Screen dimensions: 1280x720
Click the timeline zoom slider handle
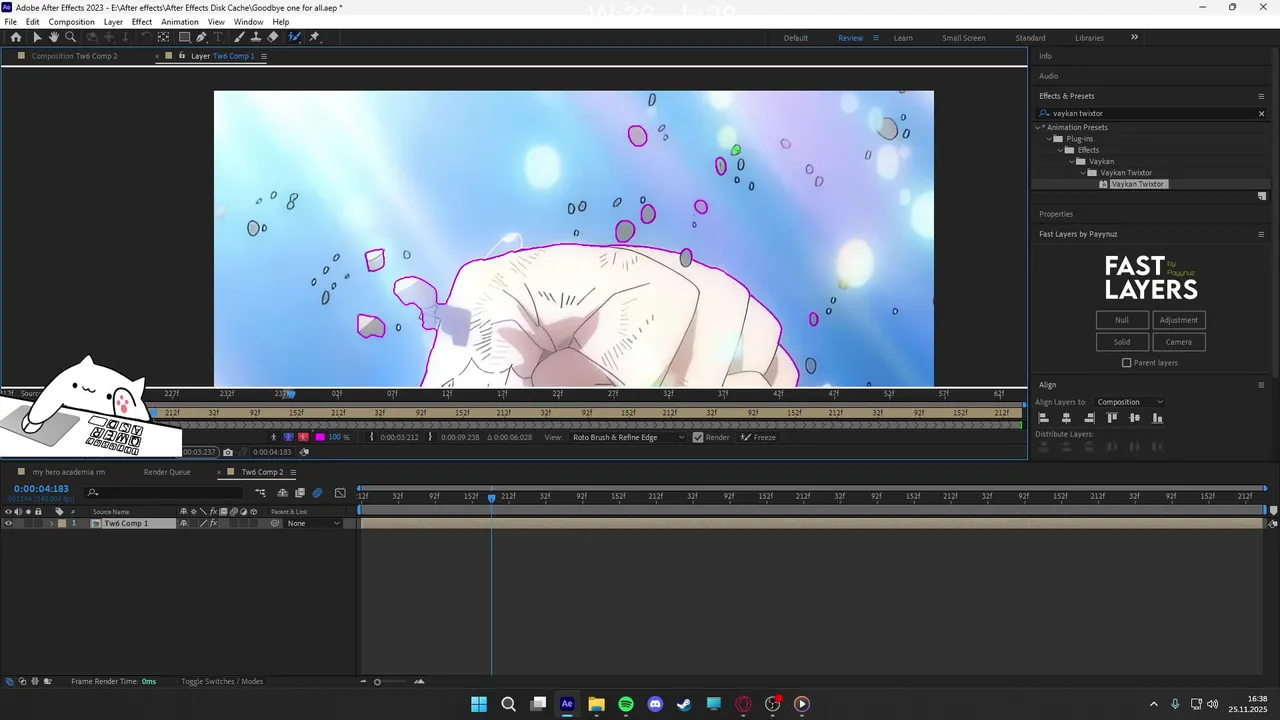click(x=377, y=682)
